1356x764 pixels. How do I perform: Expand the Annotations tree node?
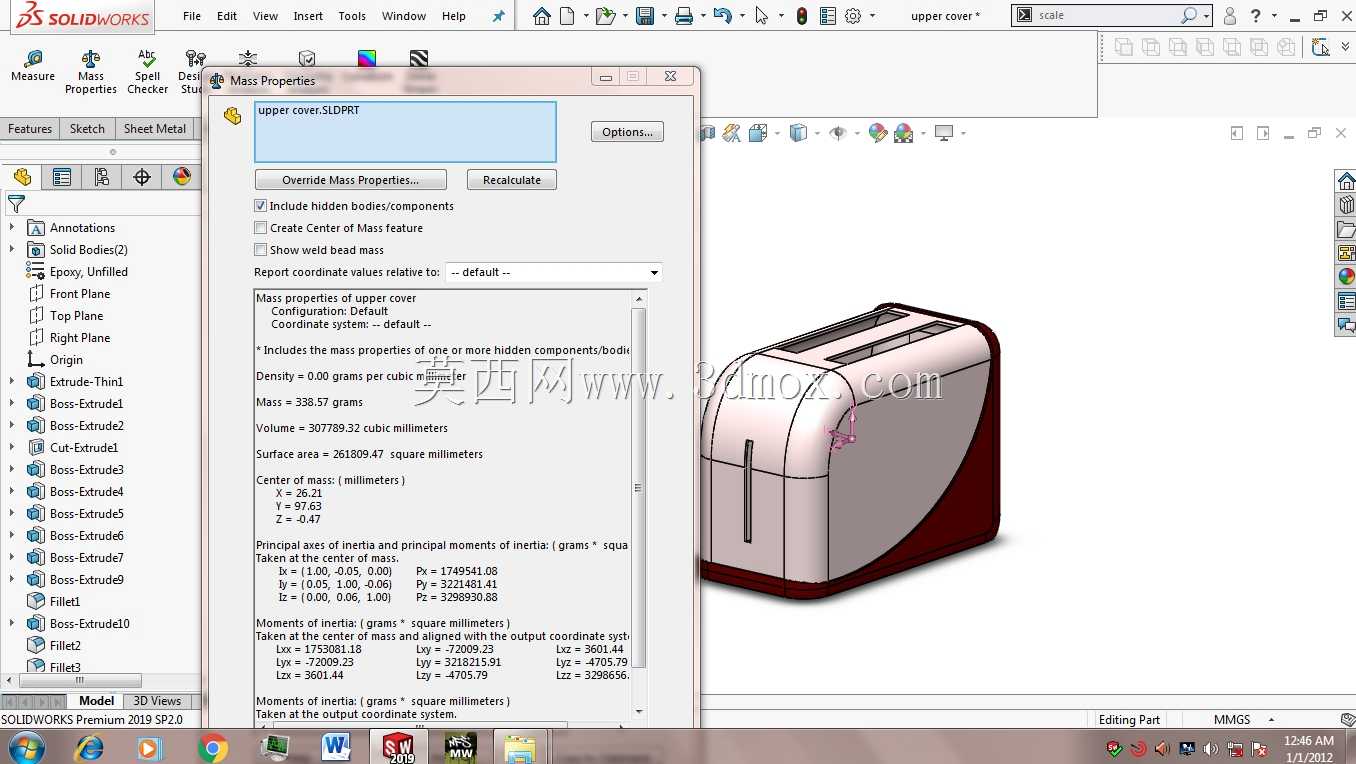click(12, 228)
